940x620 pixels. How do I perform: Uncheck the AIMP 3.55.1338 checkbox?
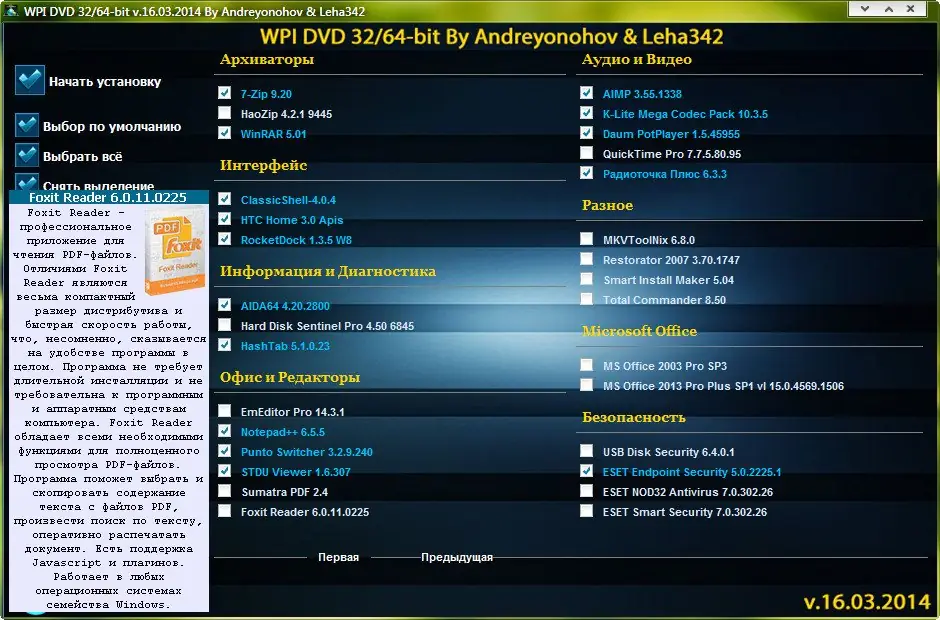tap(586, 92)
